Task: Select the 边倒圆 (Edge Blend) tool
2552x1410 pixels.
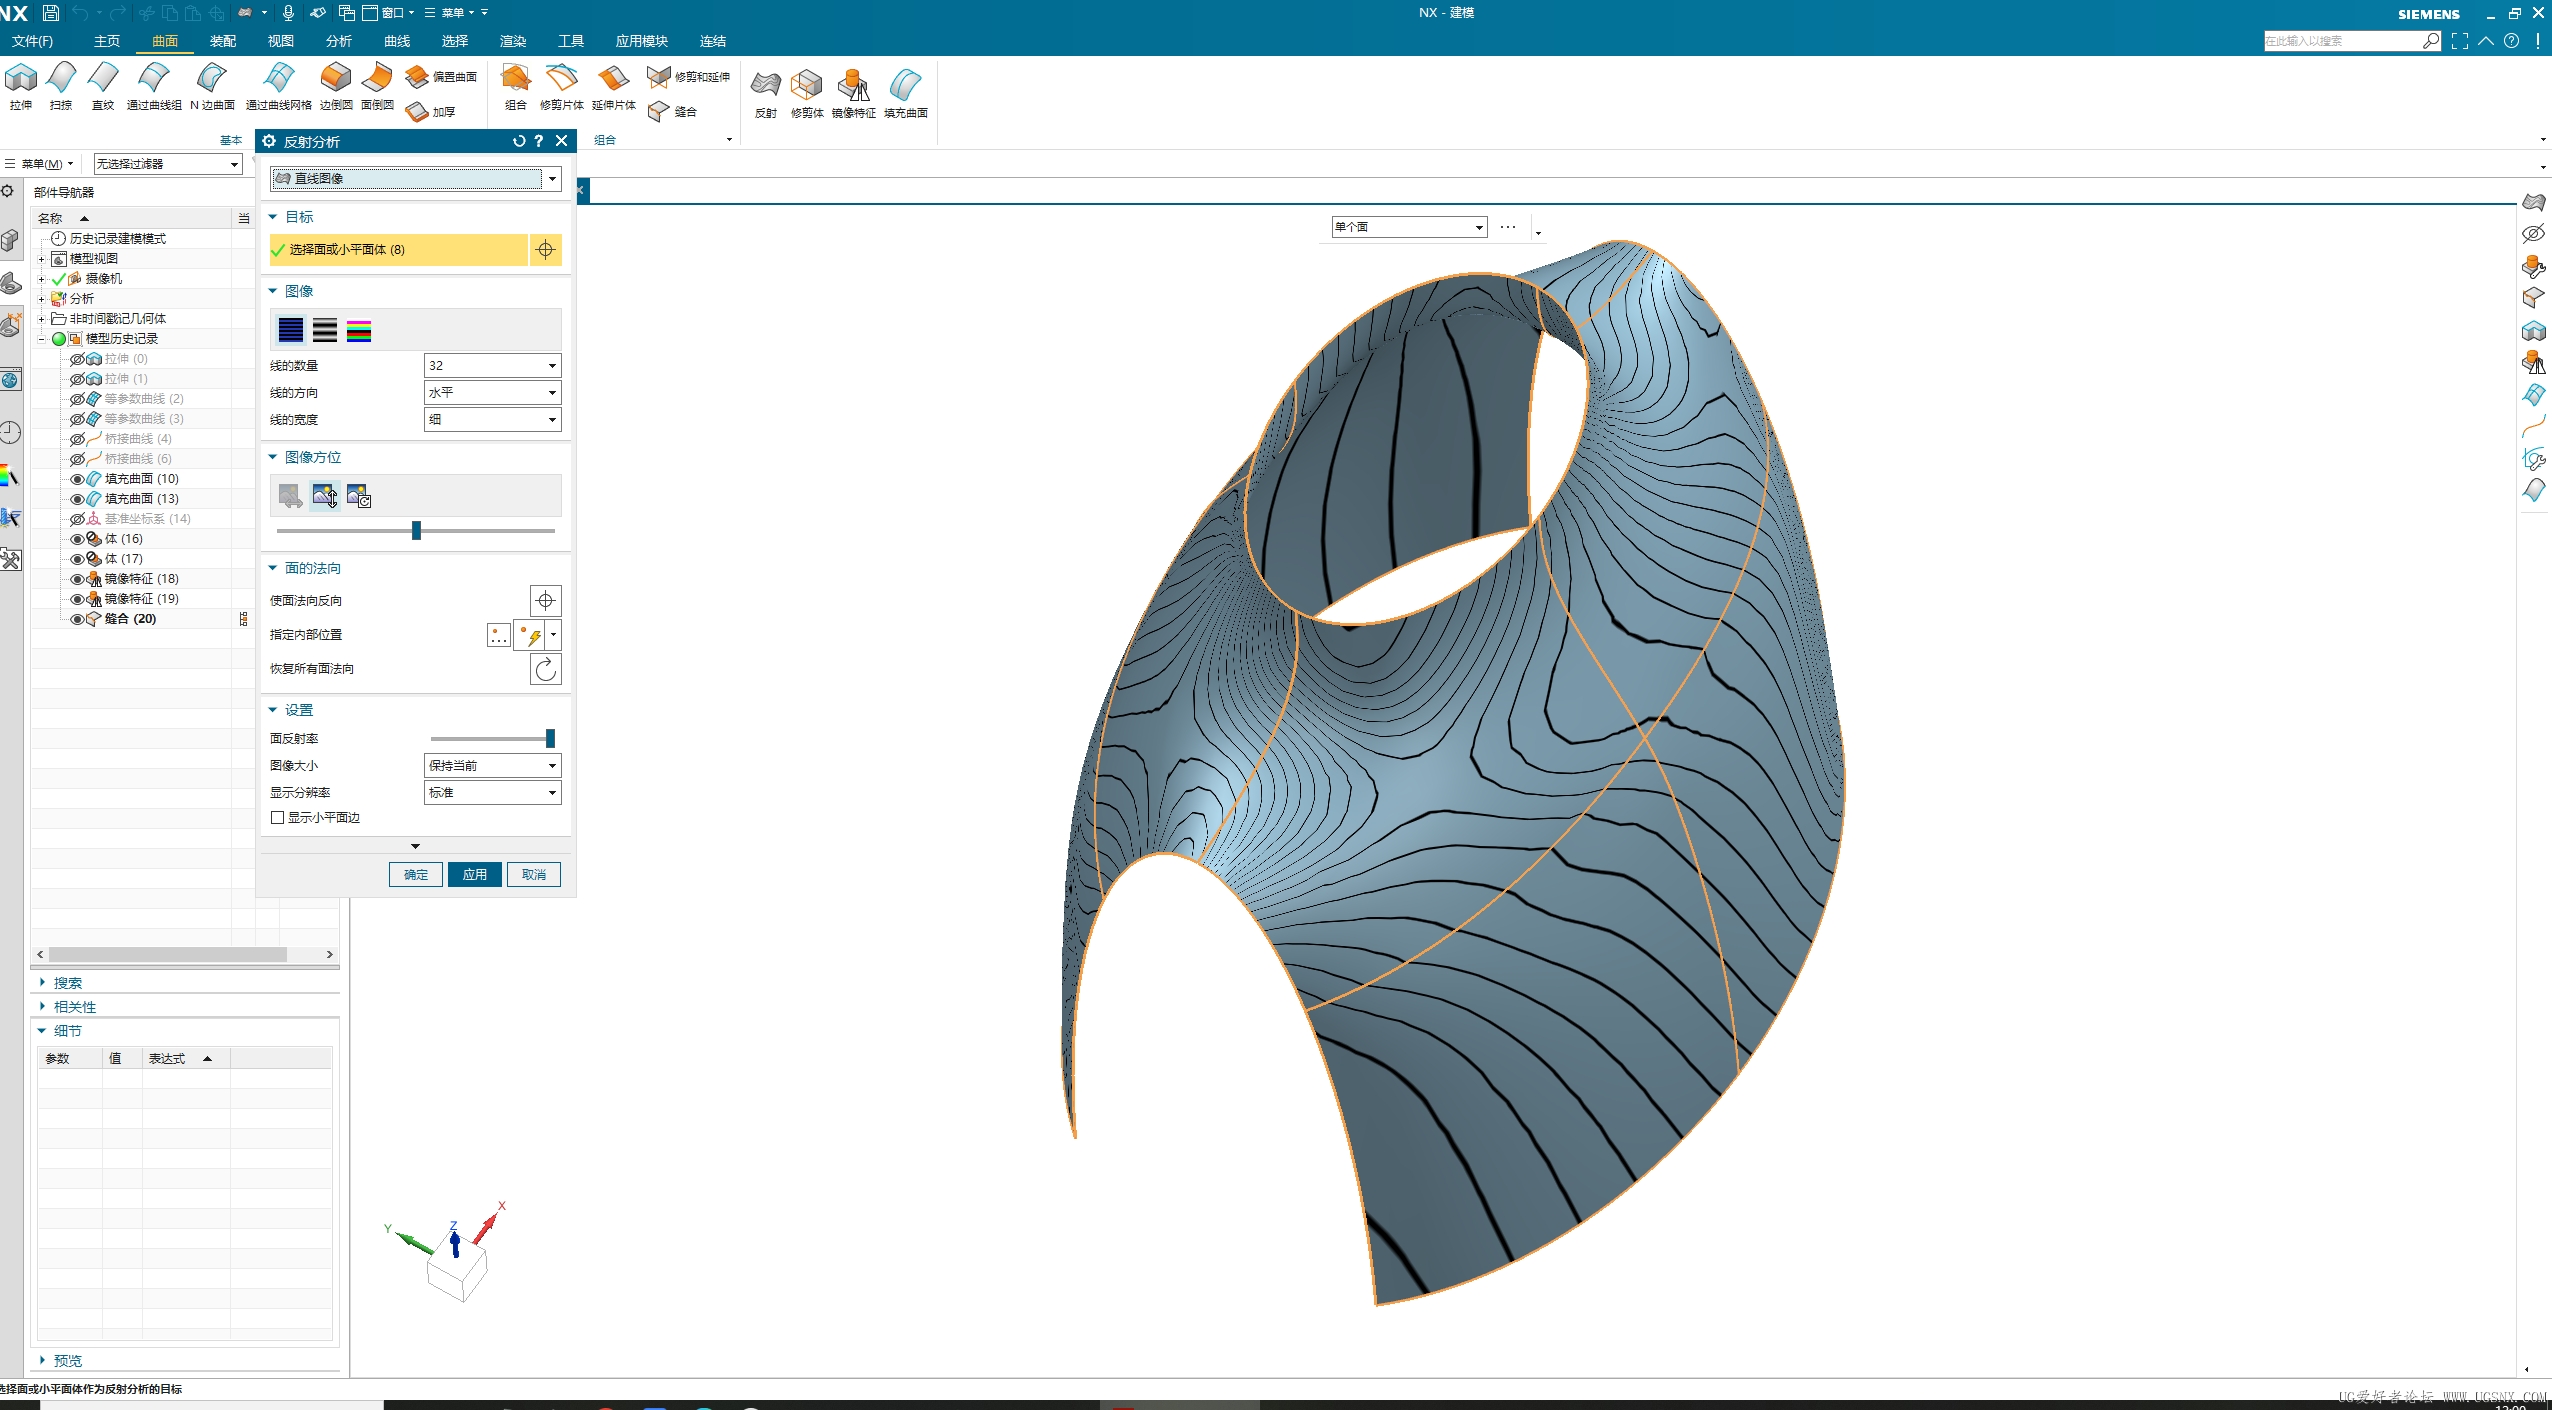Action: 336,86
